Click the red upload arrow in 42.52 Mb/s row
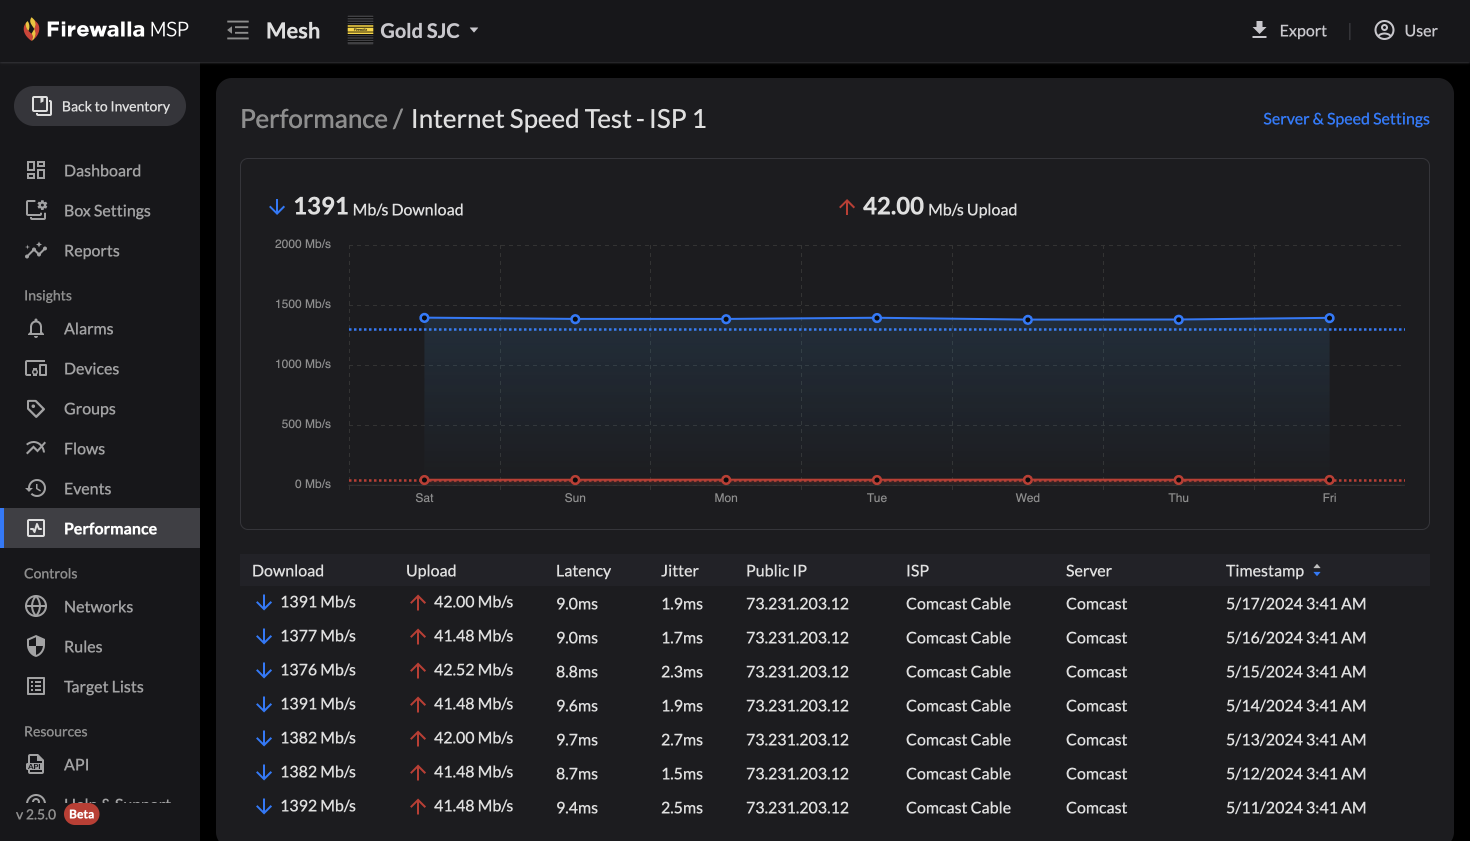Image resolution: width=1470 pixels, height=841 pixels. point(418,670)
